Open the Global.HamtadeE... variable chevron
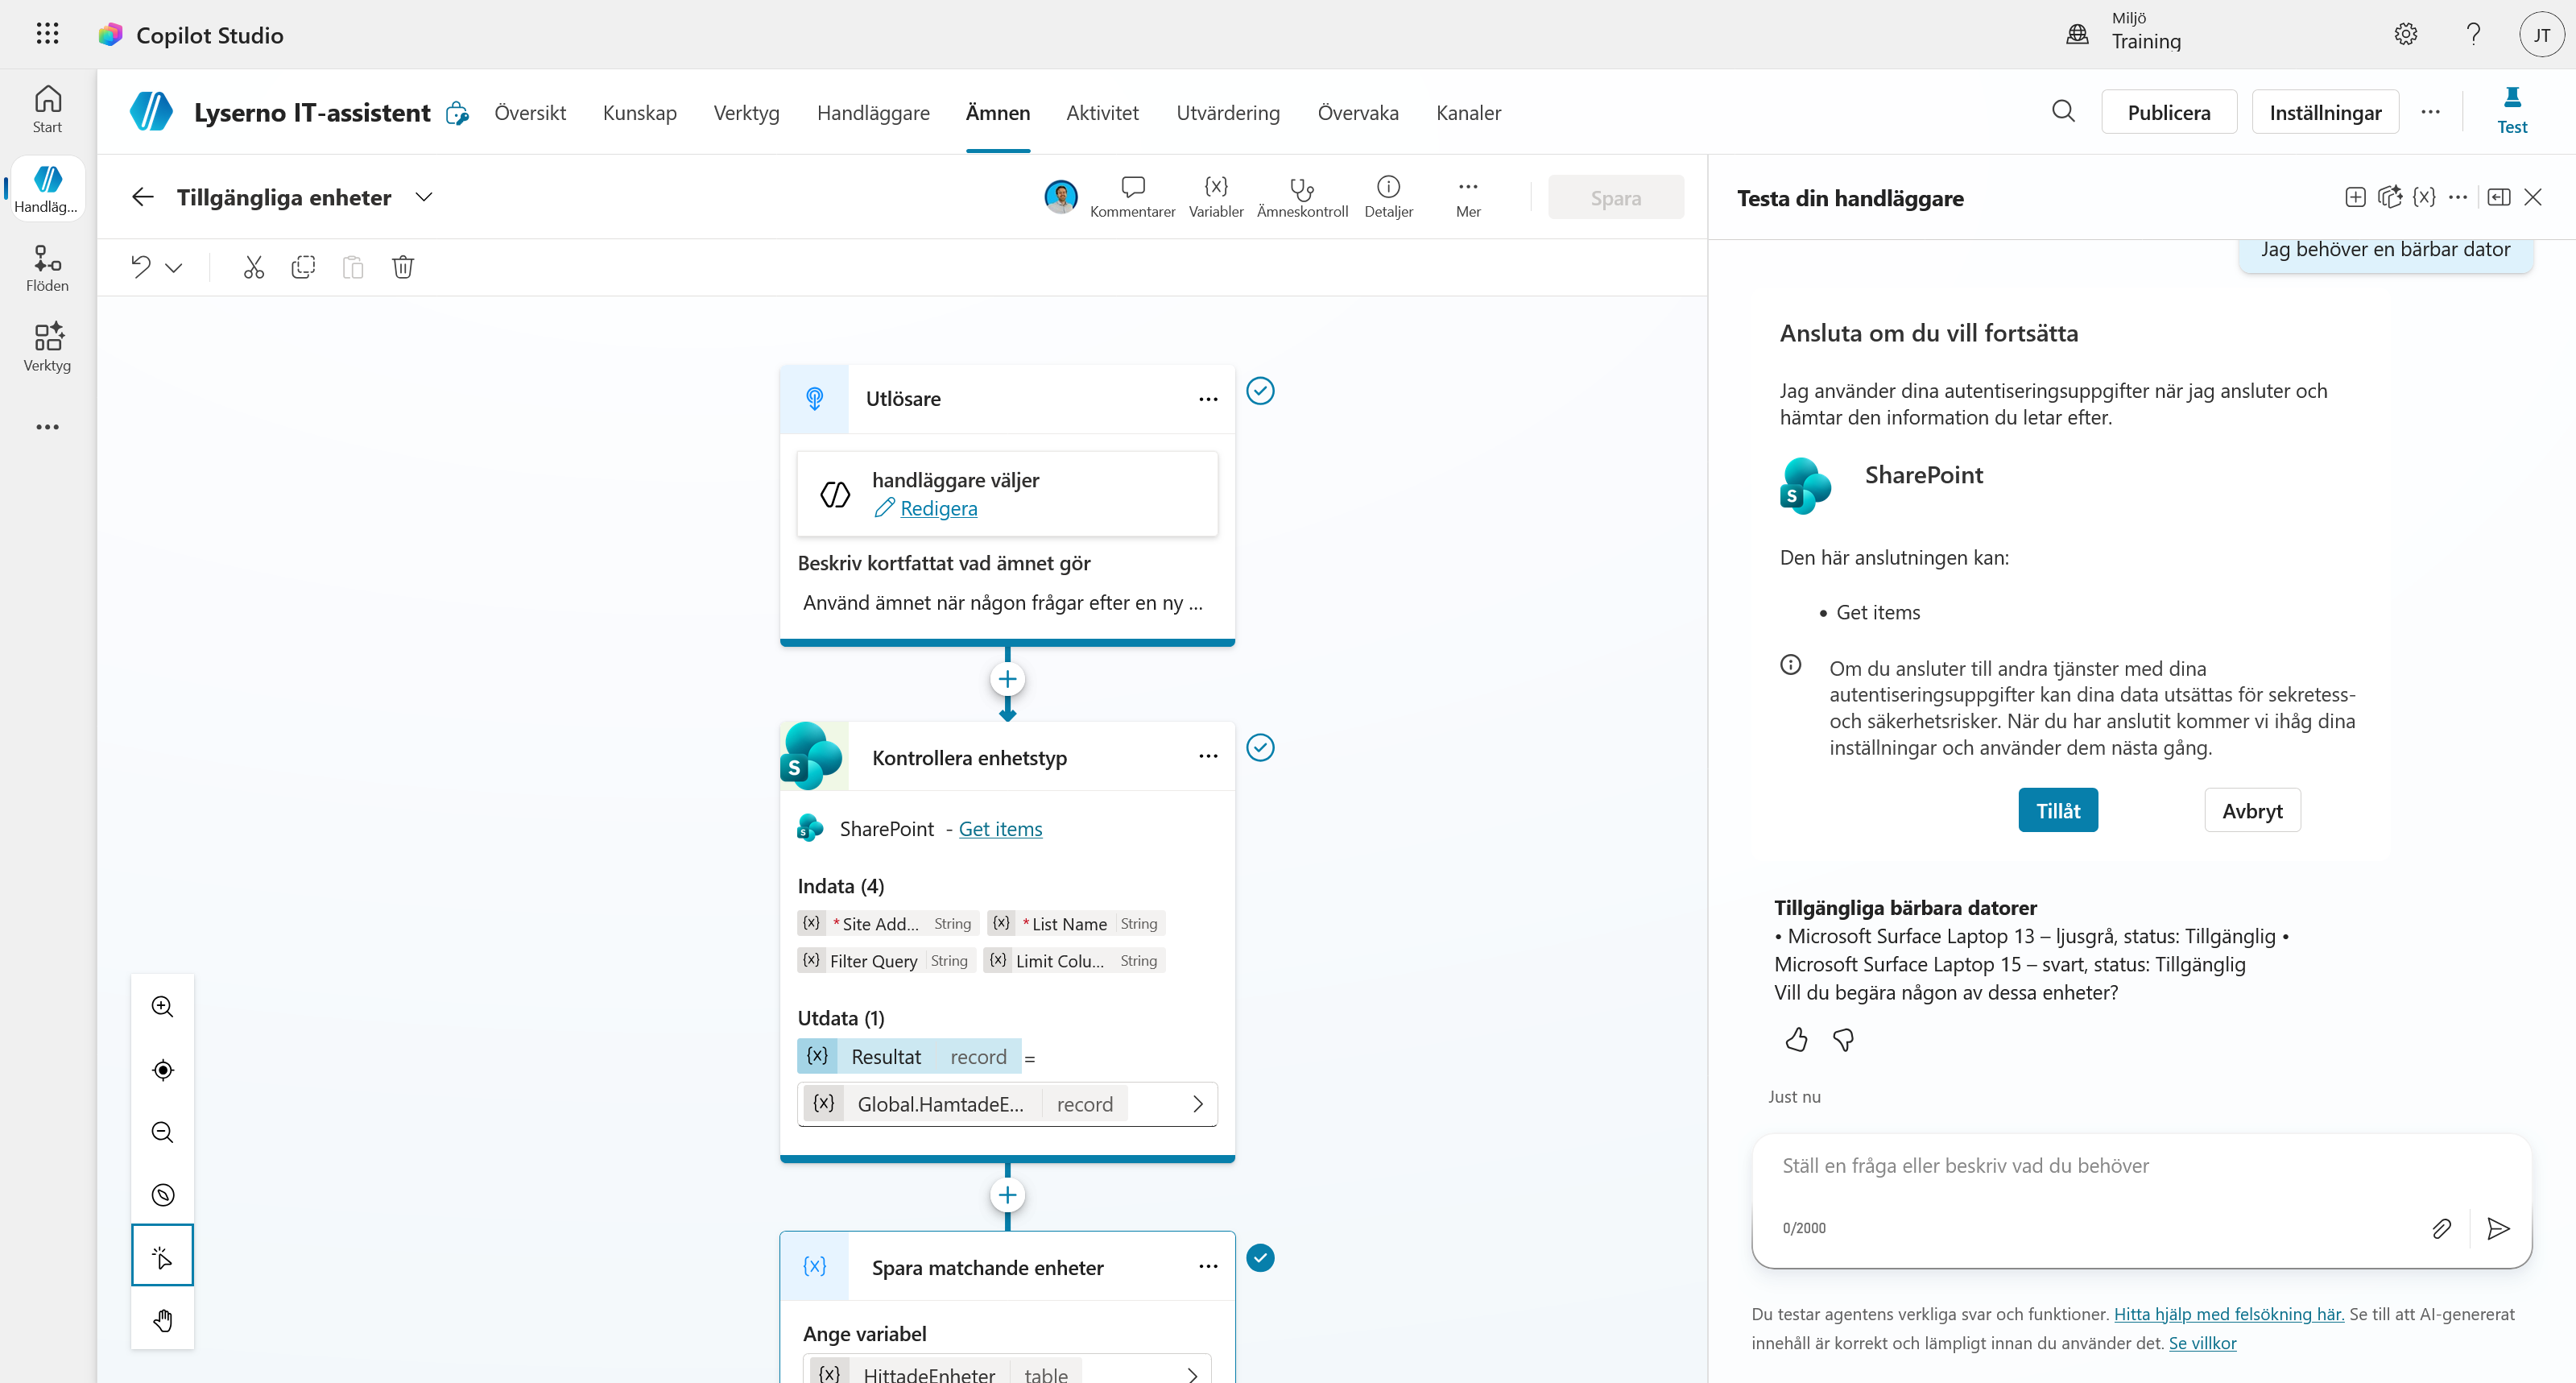Viewport: 2576px width, 1383px height. coord(1197,1104)
